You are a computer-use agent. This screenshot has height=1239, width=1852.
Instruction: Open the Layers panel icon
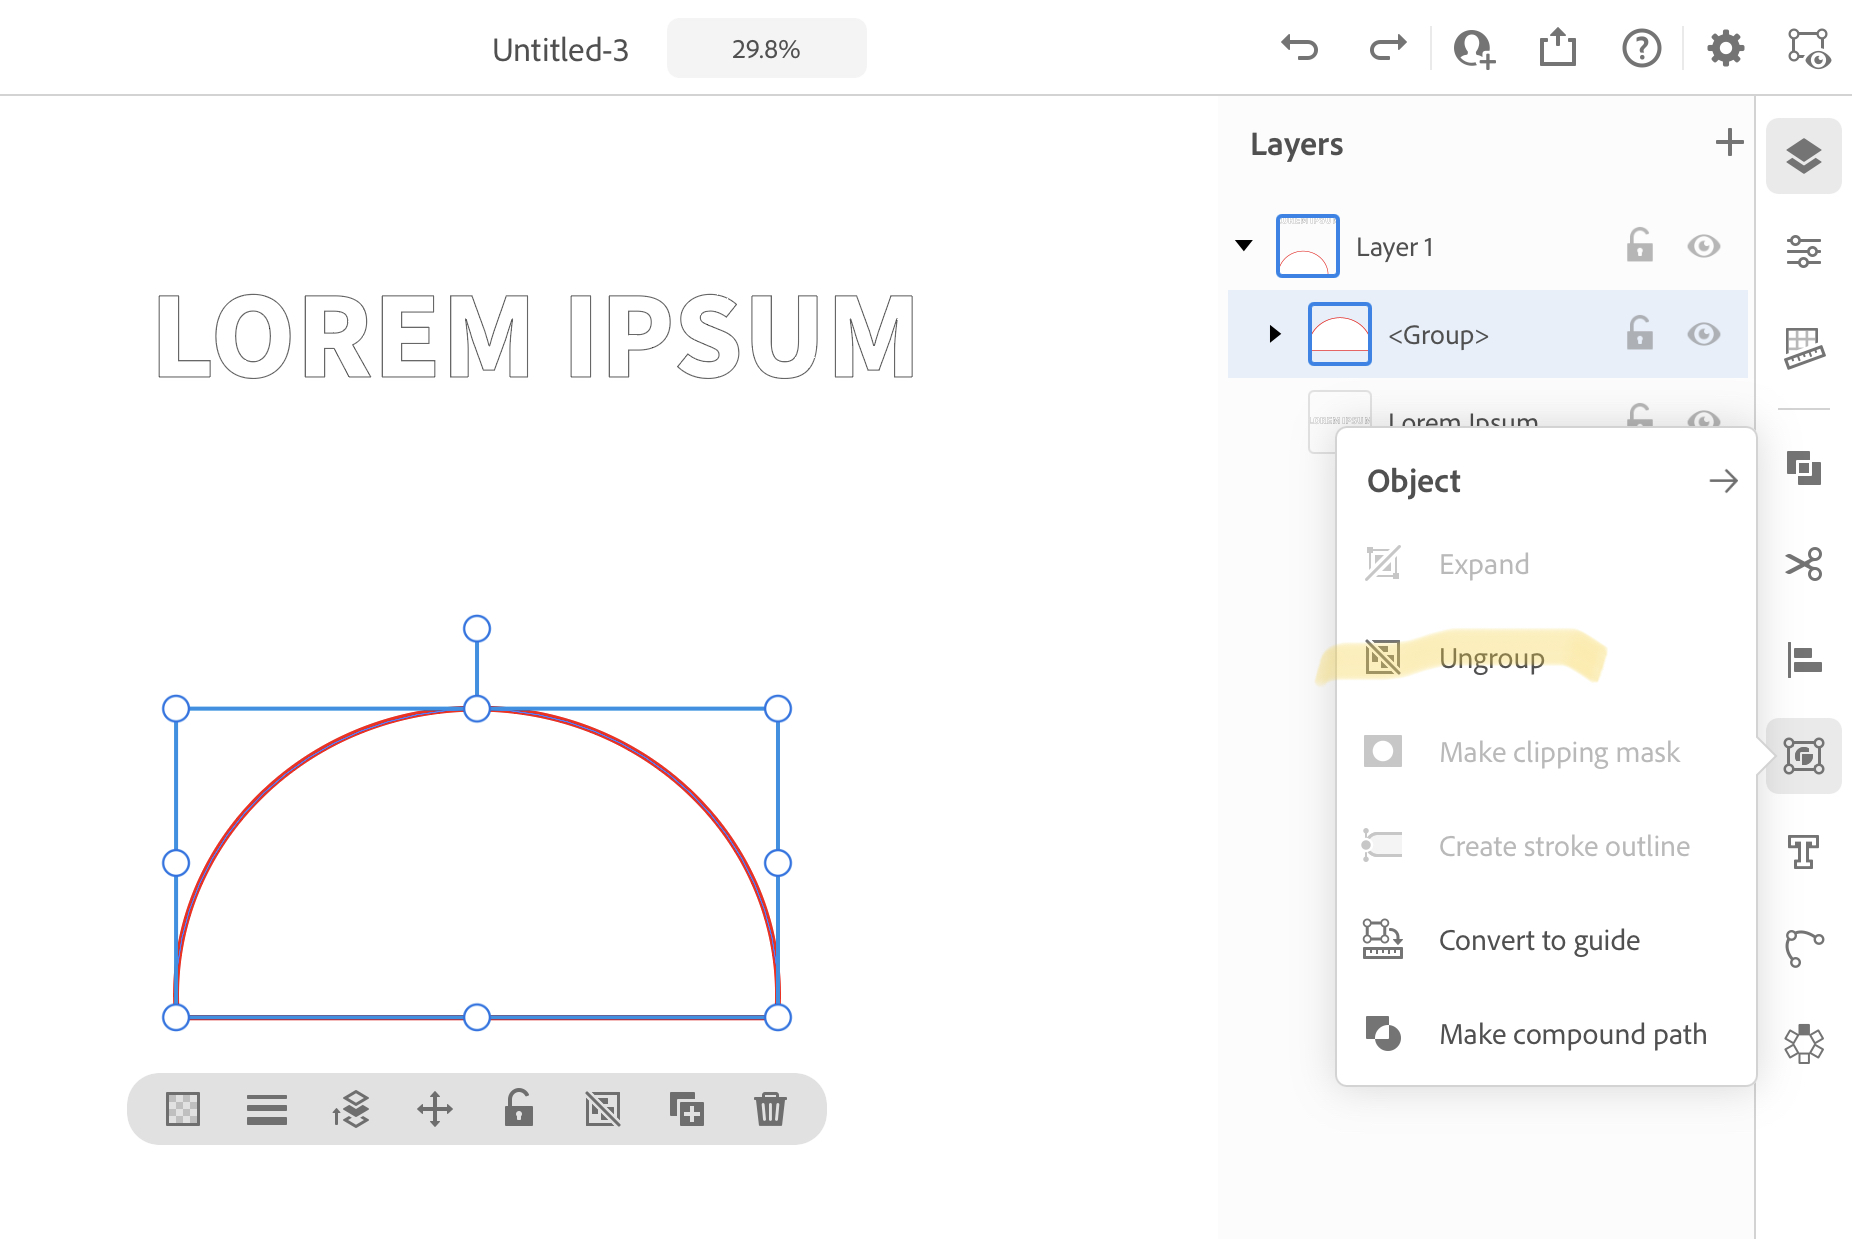coord(1803,157)
